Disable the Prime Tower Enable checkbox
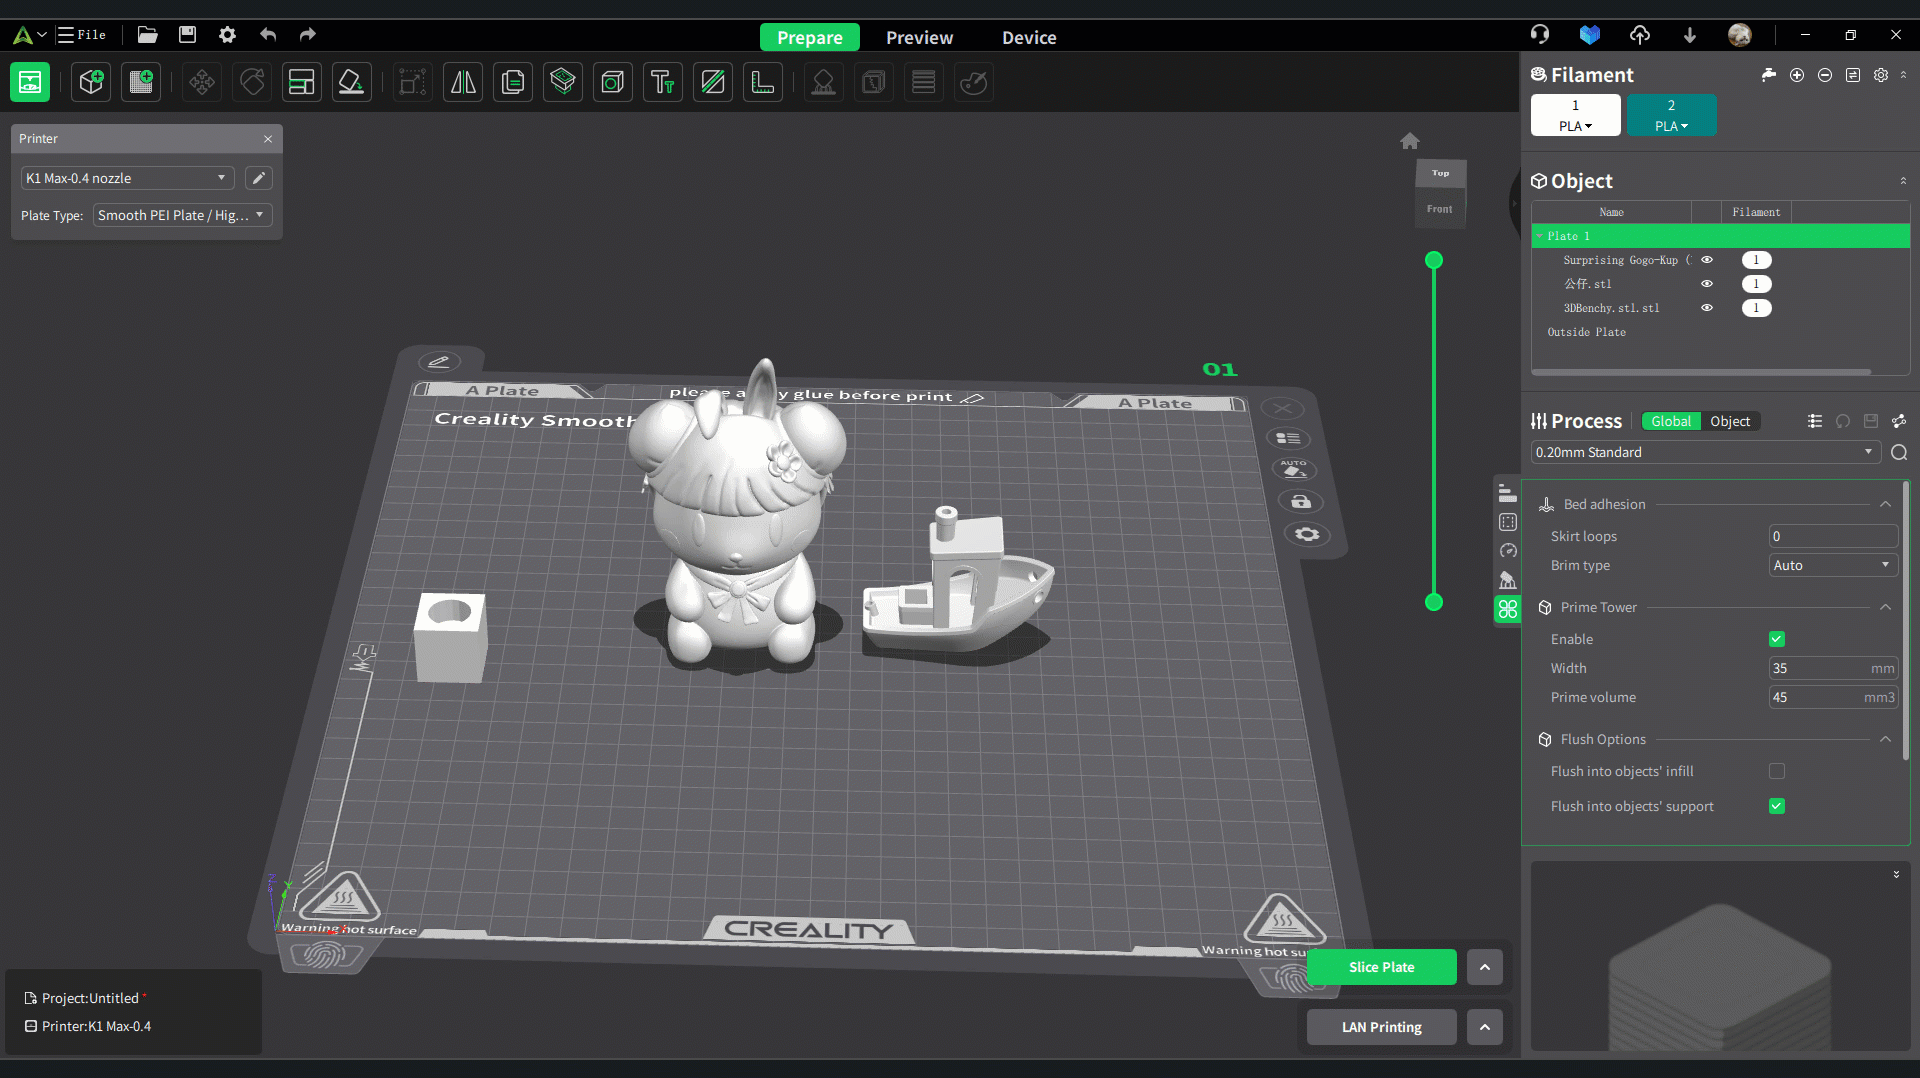Viewport: 1920px width, 1078px height. pos(1777,639)
